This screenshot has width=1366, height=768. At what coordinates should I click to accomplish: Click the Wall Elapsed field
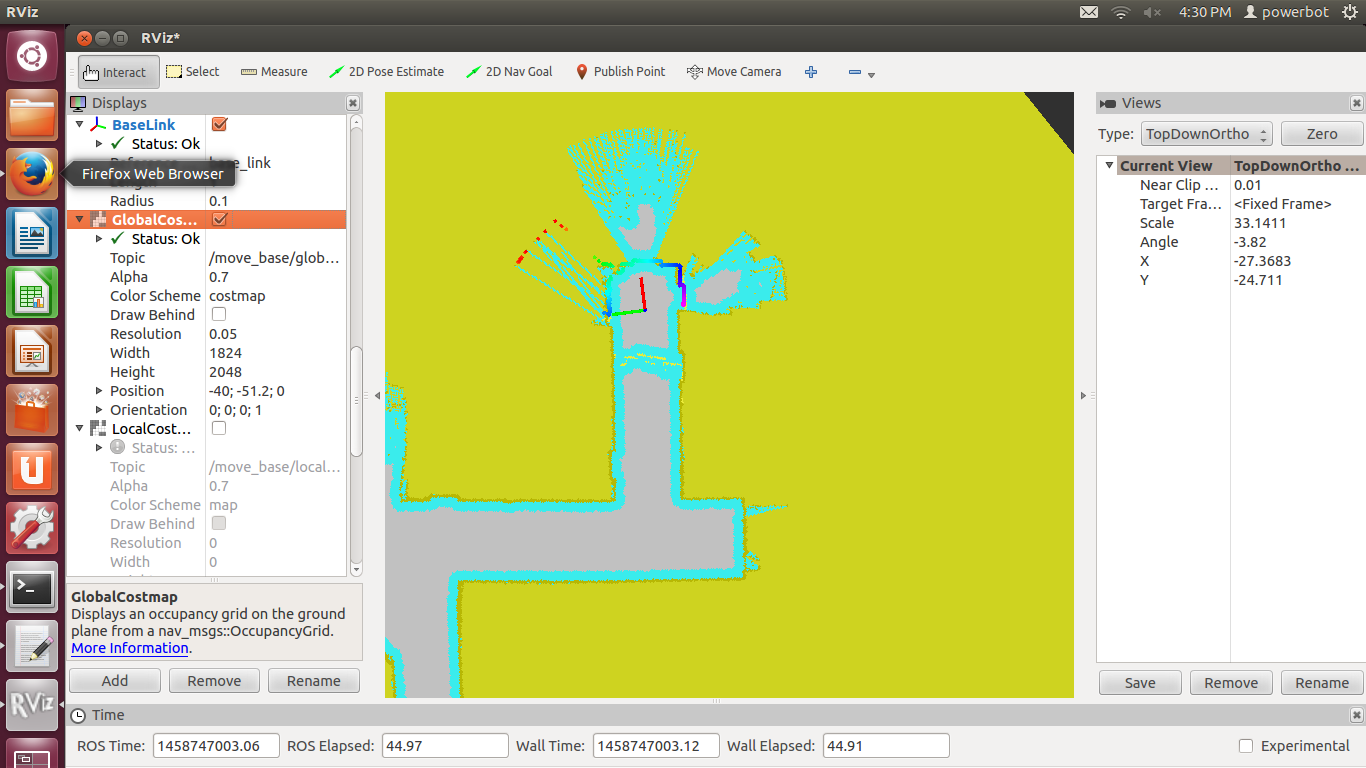click(885, 746)
